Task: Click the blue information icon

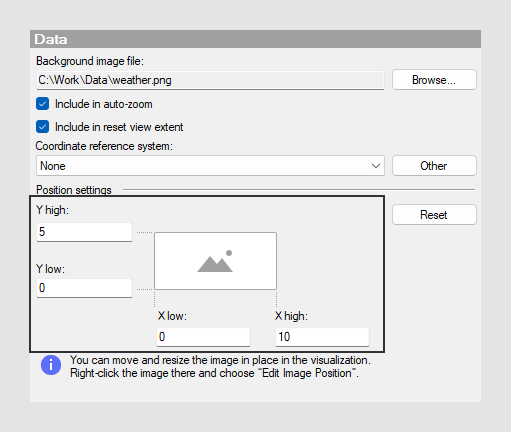Action: point(51,365)
